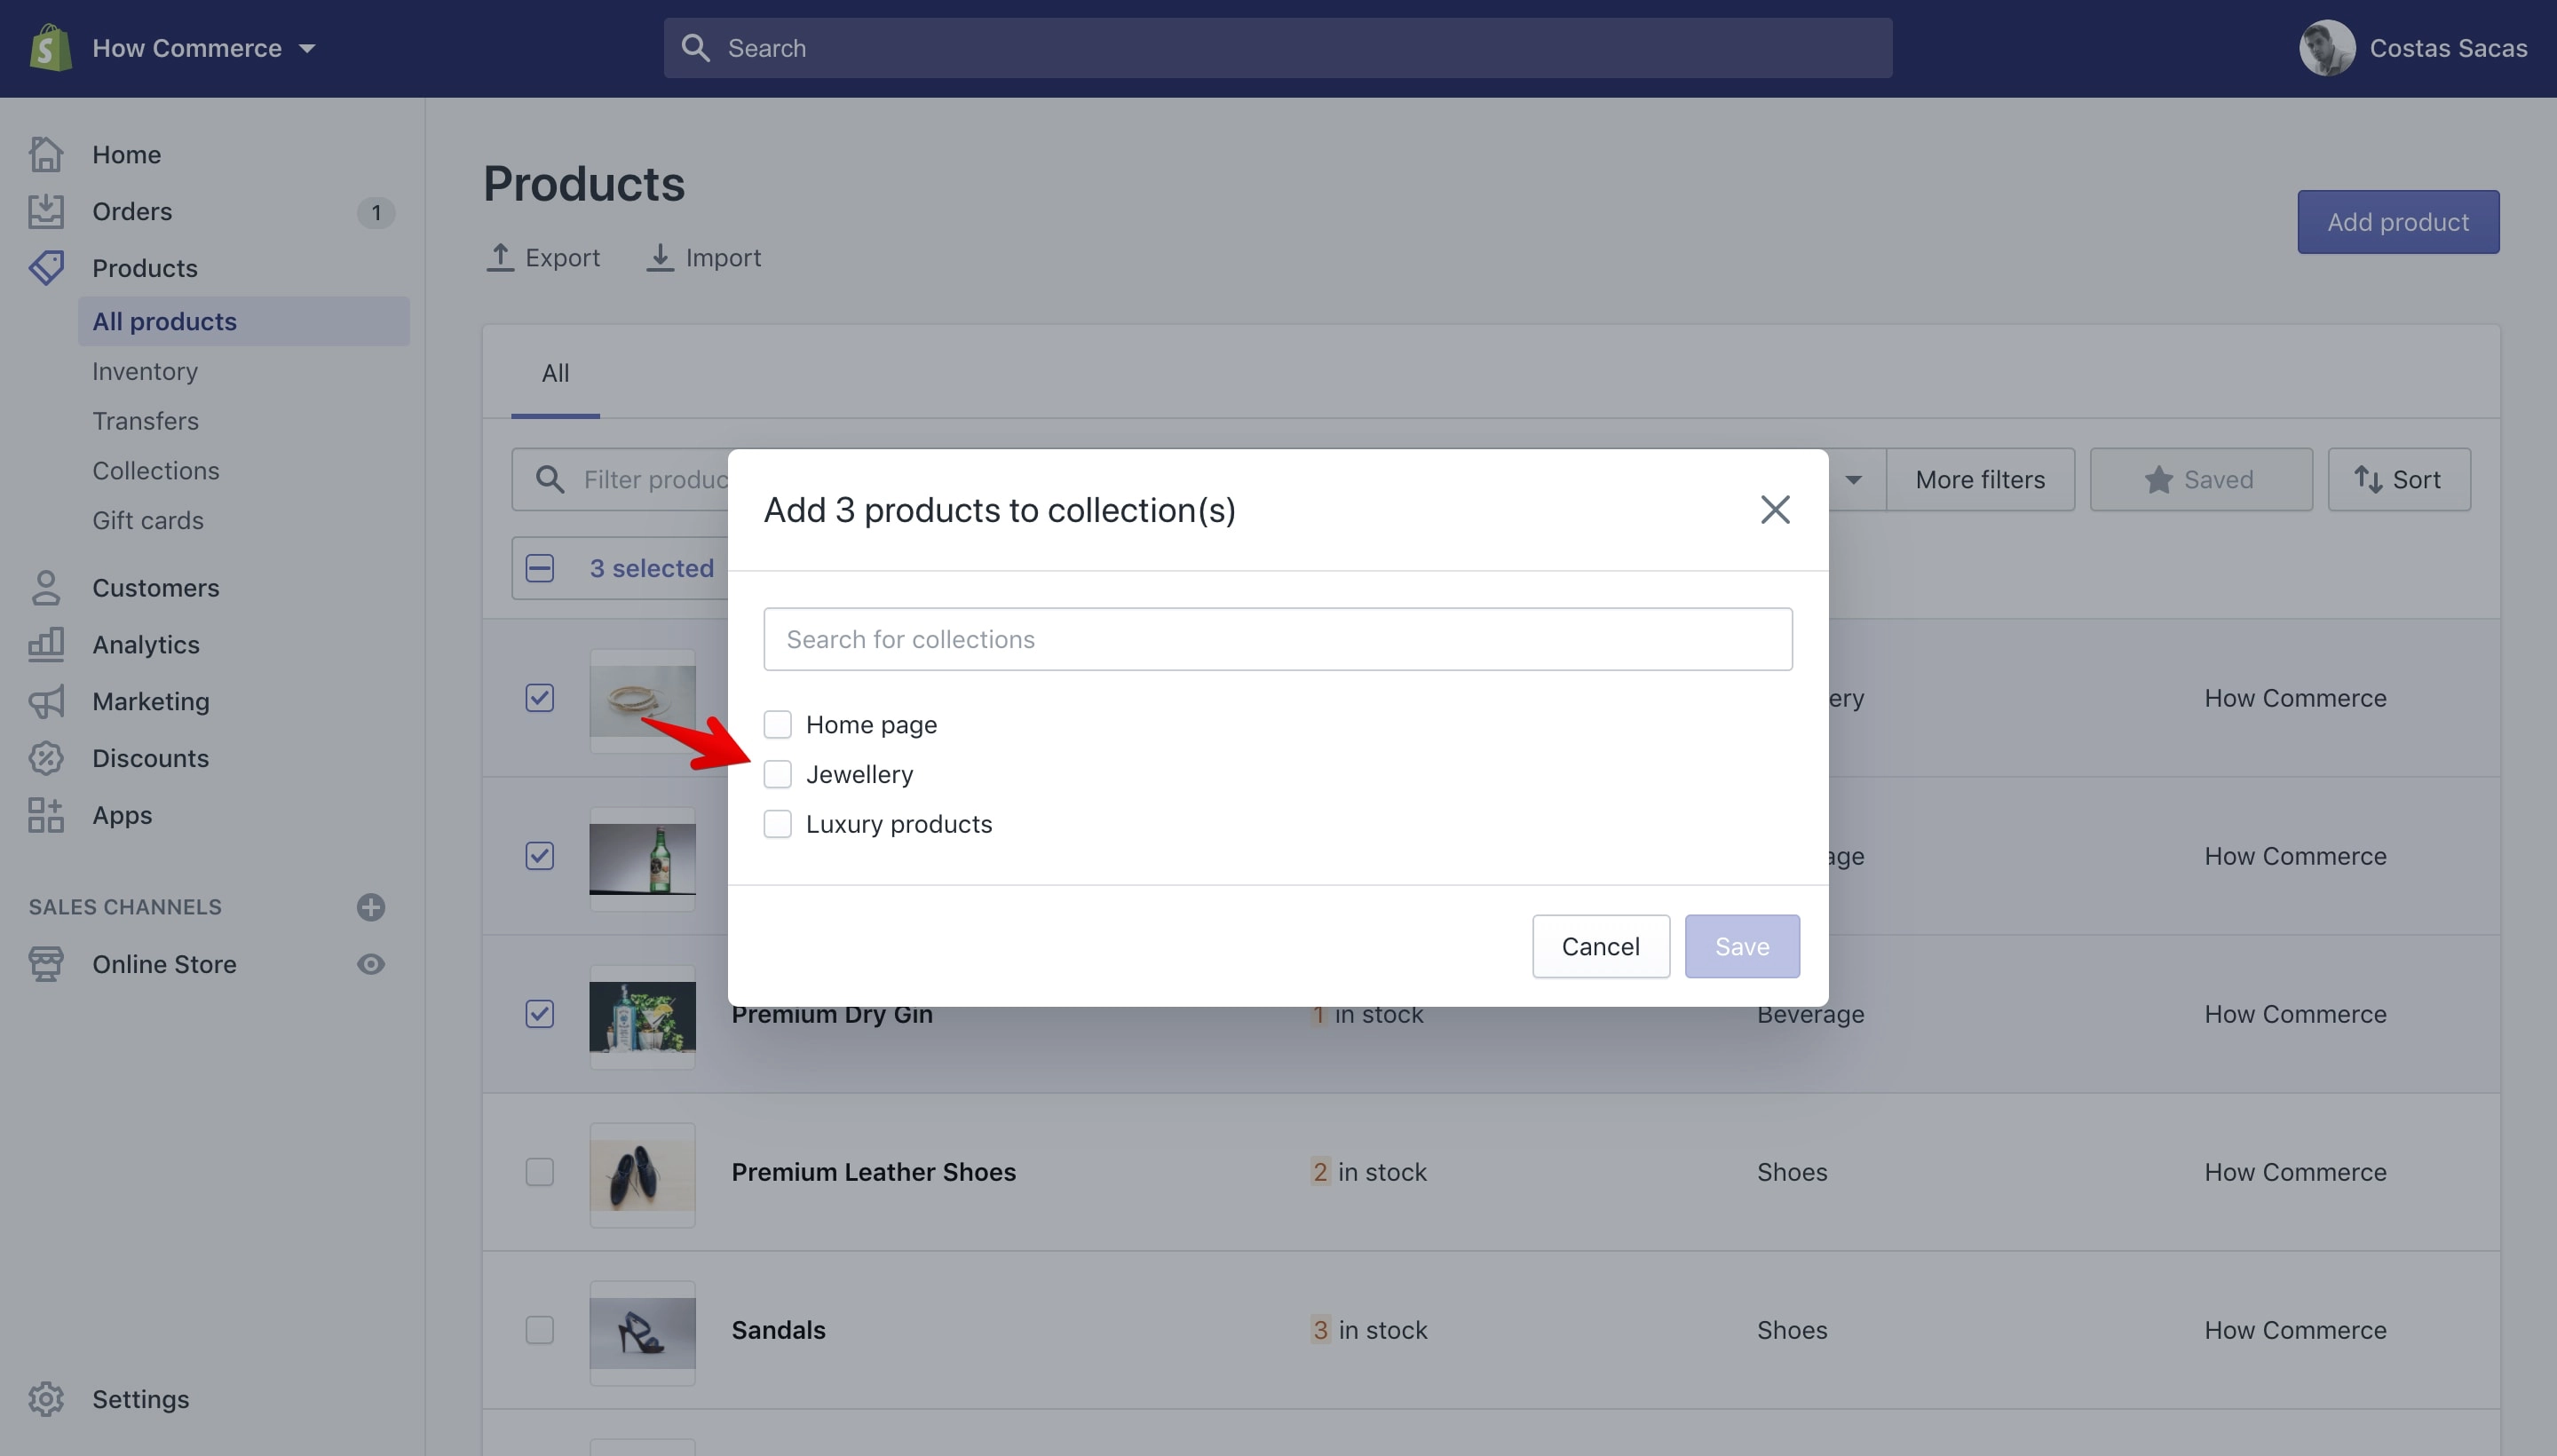Image resolution: width=2557 pixels, height=1456 pixels.
Task: Uncheck the Premium Dry Gin checkbox
Action: 540,1014
